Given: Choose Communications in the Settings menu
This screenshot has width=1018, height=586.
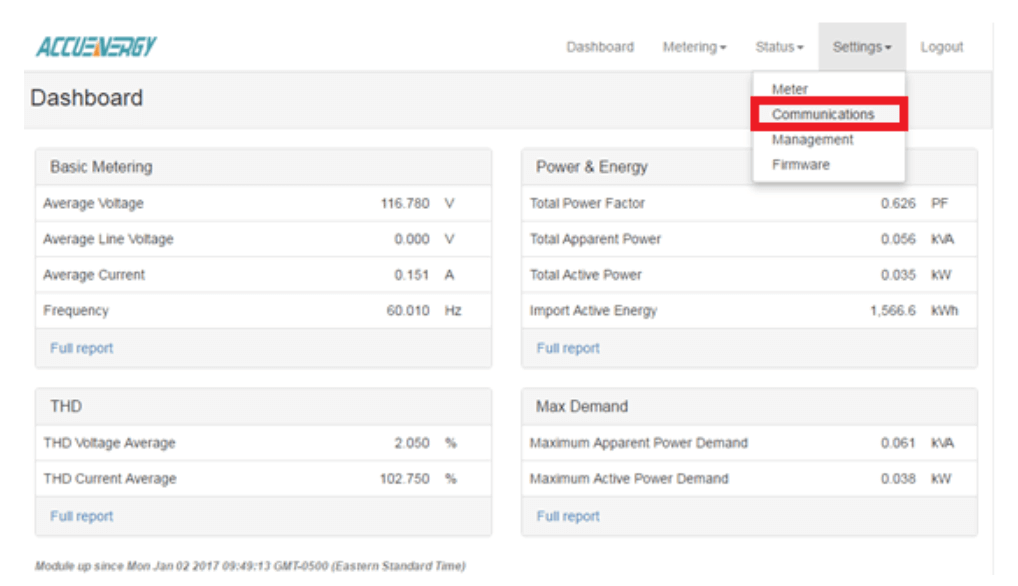Looking at the screenshot, I should [823, 114].
